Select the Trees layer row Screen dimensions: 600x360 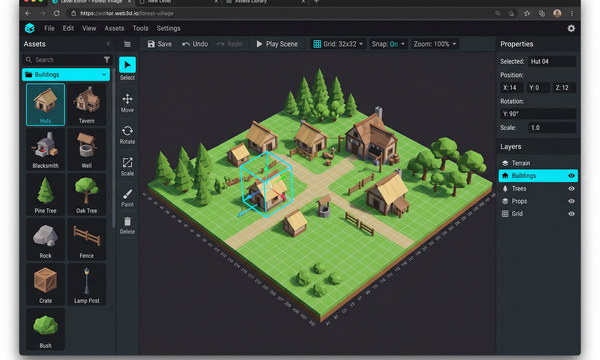538,189
